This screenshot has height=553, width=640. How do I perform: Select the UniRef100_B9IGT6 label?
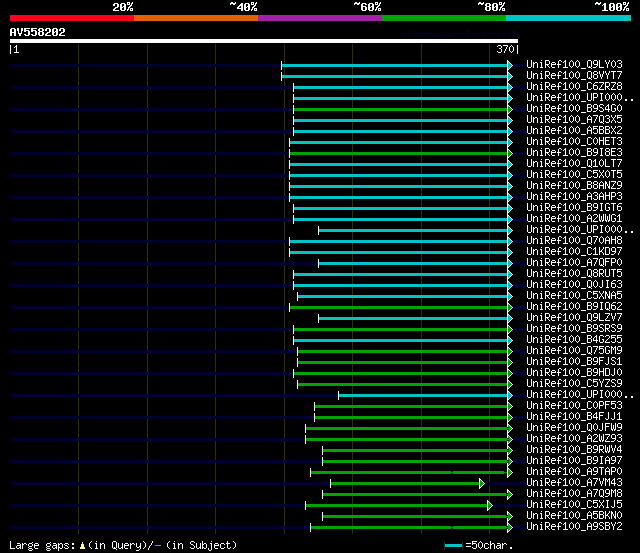coord(574,208)
